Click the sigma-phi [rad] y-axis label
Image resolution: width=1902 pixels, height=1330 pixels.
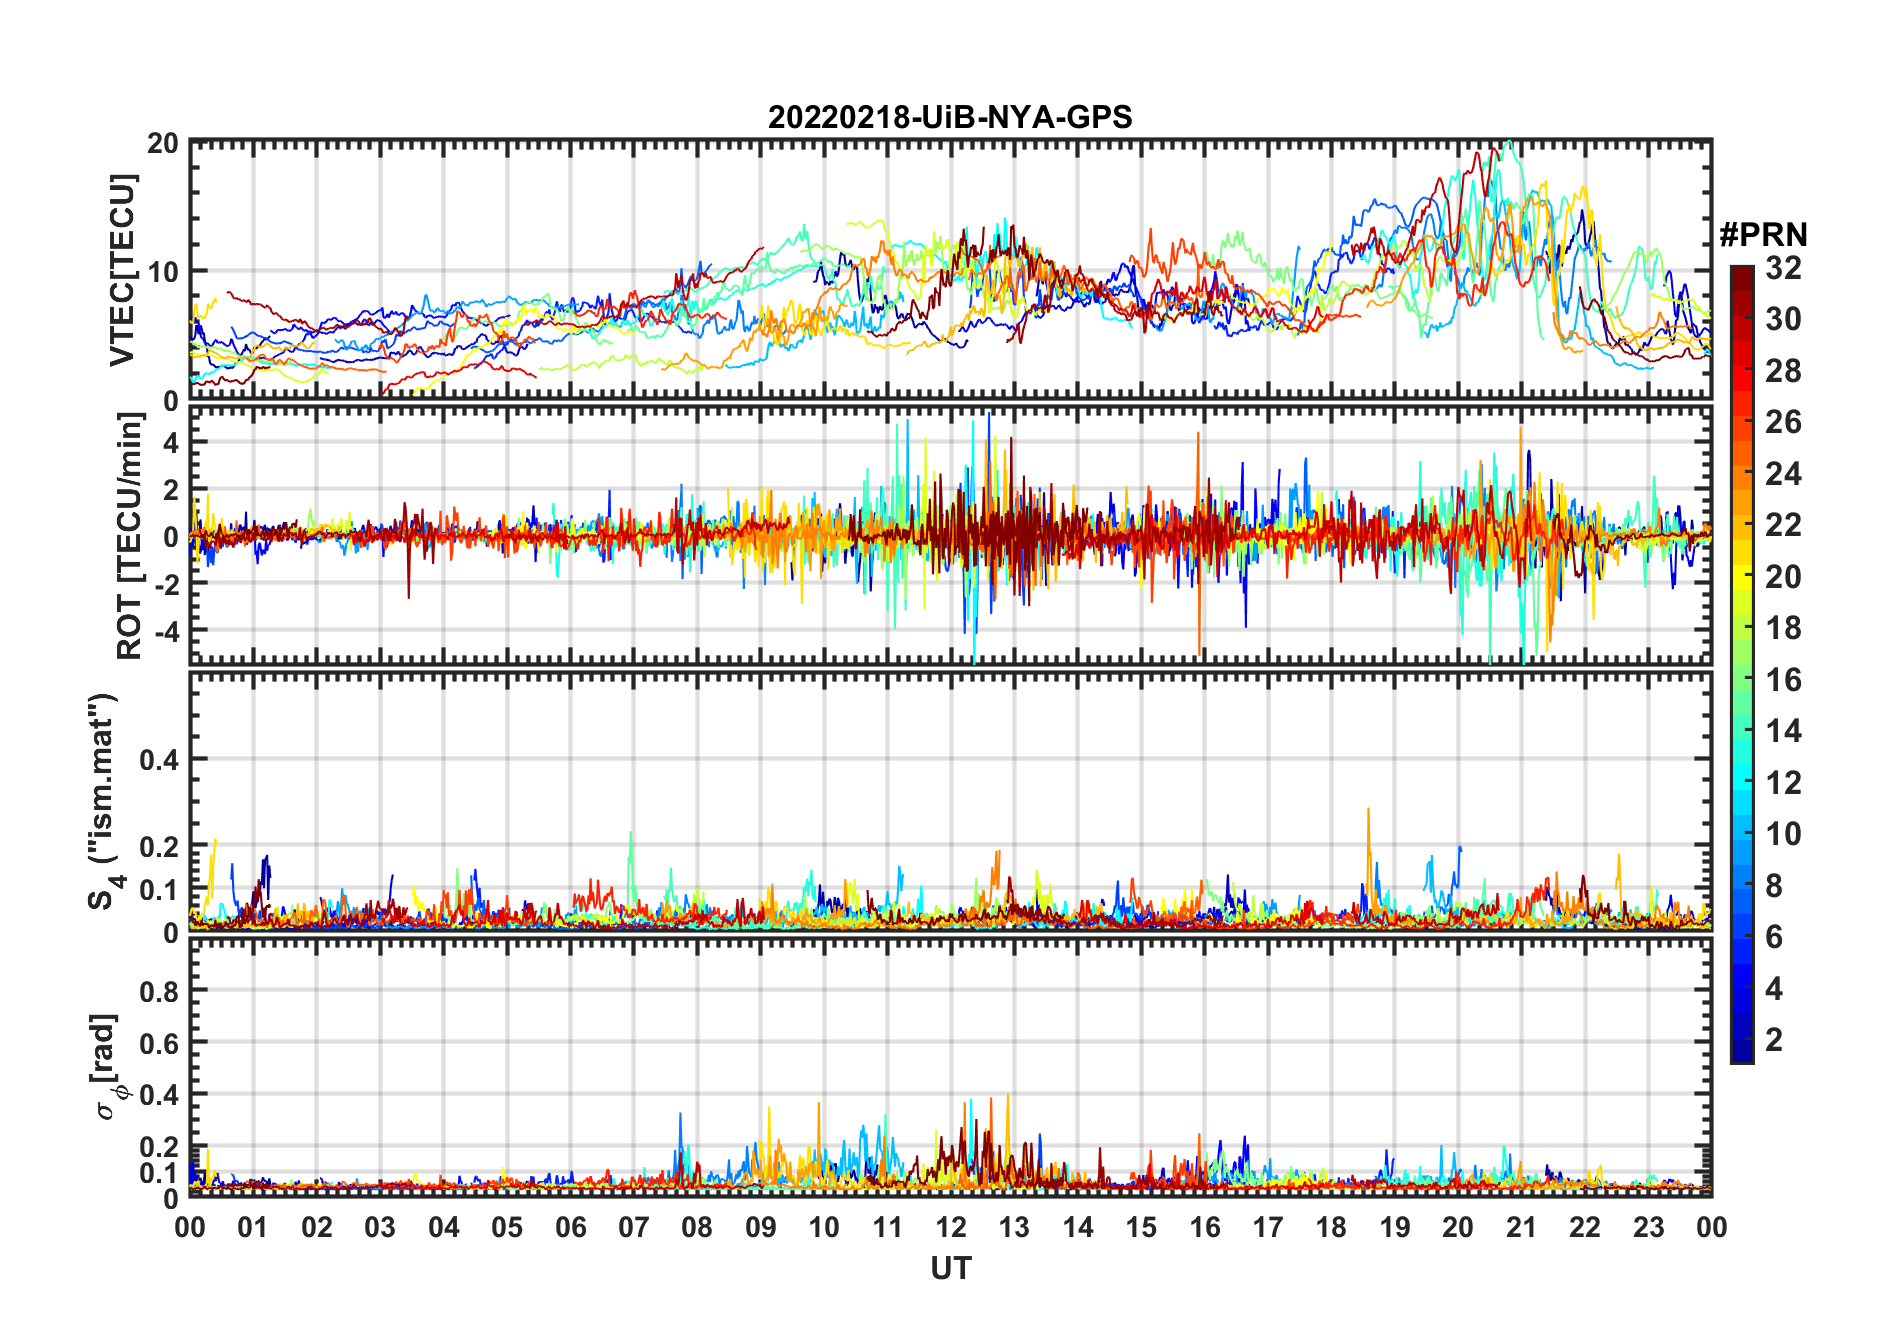click(108, 1066)
